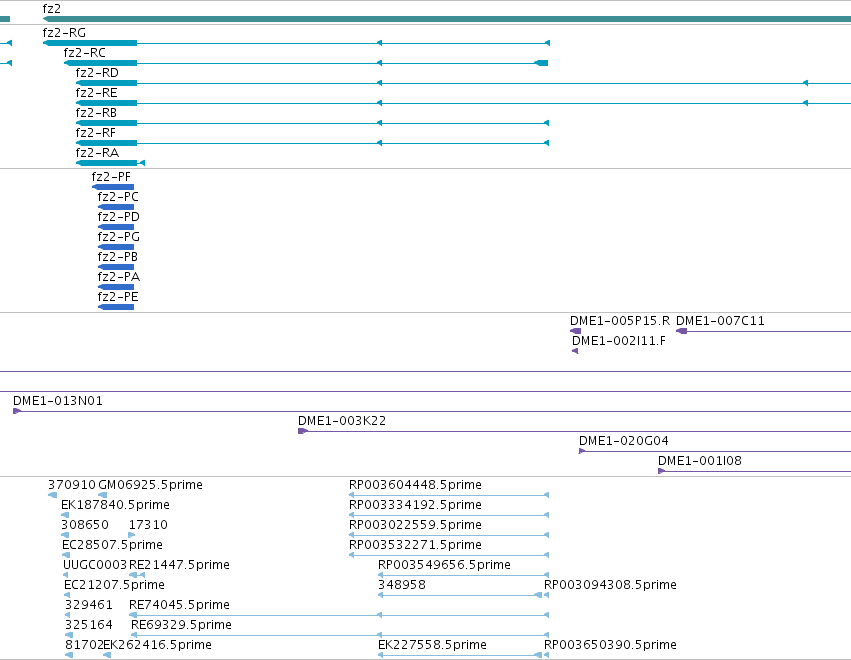Image resolution: width=851 pixels, height=660 pixels.
Task: Select the UUGC0003 EST label
Action: 95,565
